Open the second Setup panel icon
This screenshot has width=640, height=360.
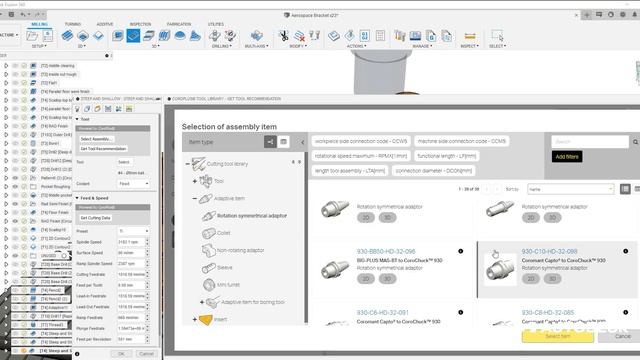[48, 36]
